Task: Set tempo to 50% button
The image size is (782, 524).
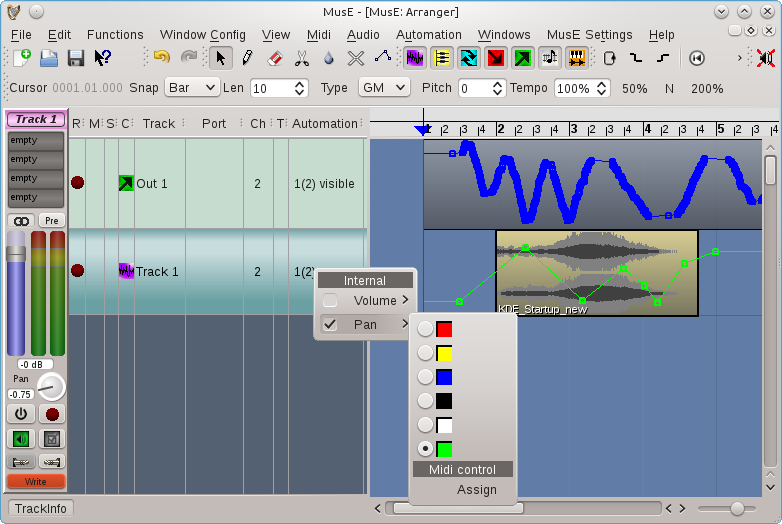Action: 634,88
